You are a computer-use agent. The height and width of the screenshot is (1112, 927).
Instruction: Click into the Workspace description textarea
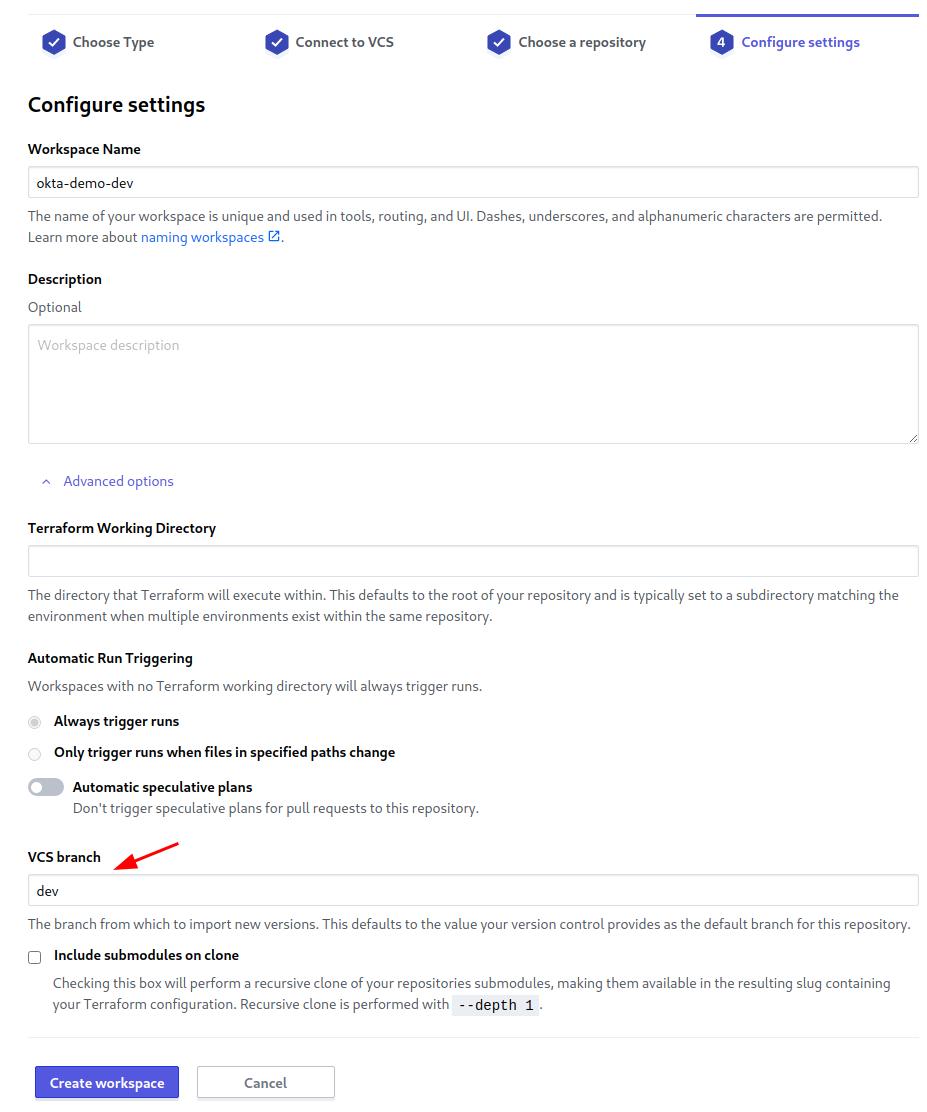(x=473, y=384)
